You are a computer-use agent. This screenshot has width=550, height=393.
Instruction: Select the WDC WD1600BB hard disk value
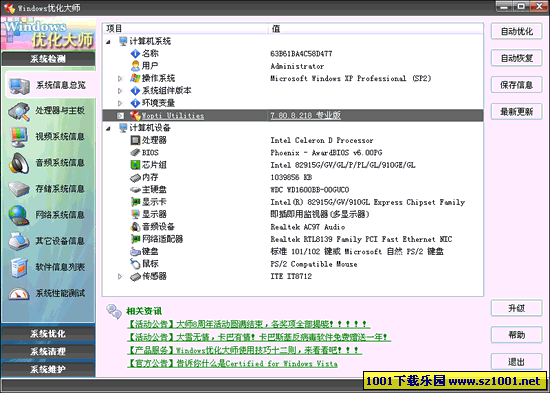coord(309,190)
